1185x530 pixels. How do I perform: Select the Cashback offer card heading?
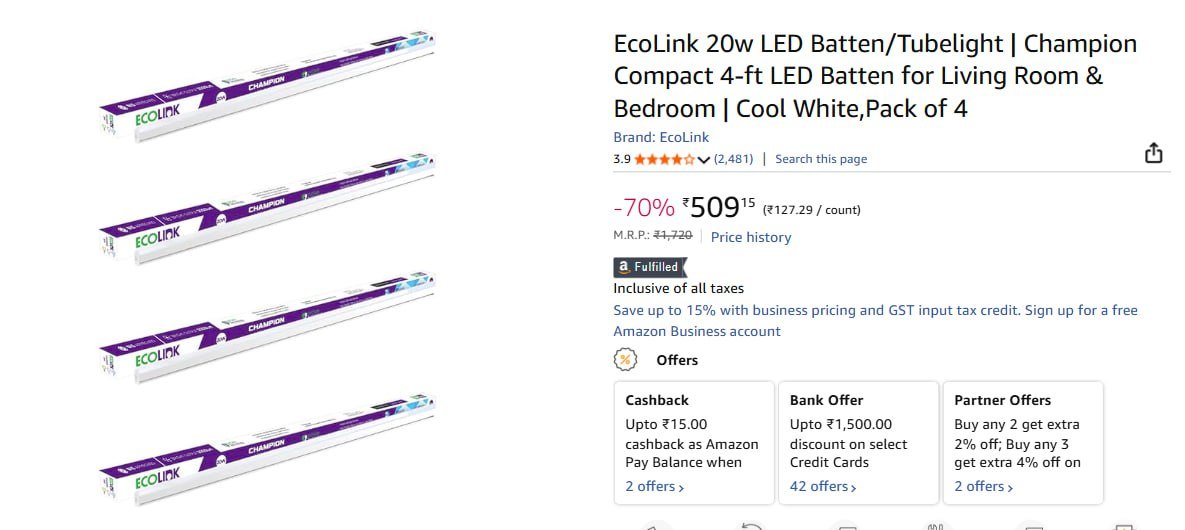tap(658, 400)
